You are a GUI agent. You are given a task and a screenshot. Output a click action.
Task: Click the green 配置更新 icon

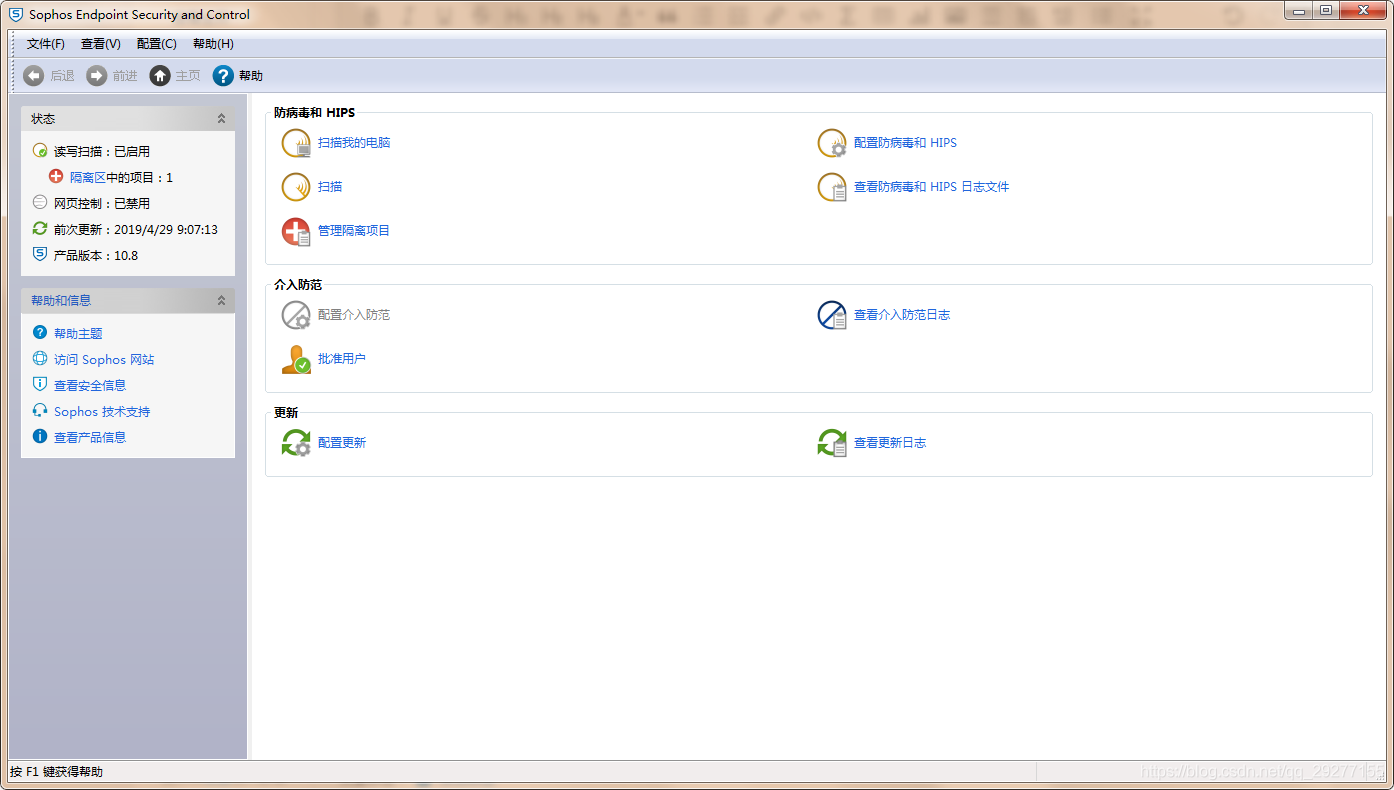pyautogui.click(x=296, y=443)
